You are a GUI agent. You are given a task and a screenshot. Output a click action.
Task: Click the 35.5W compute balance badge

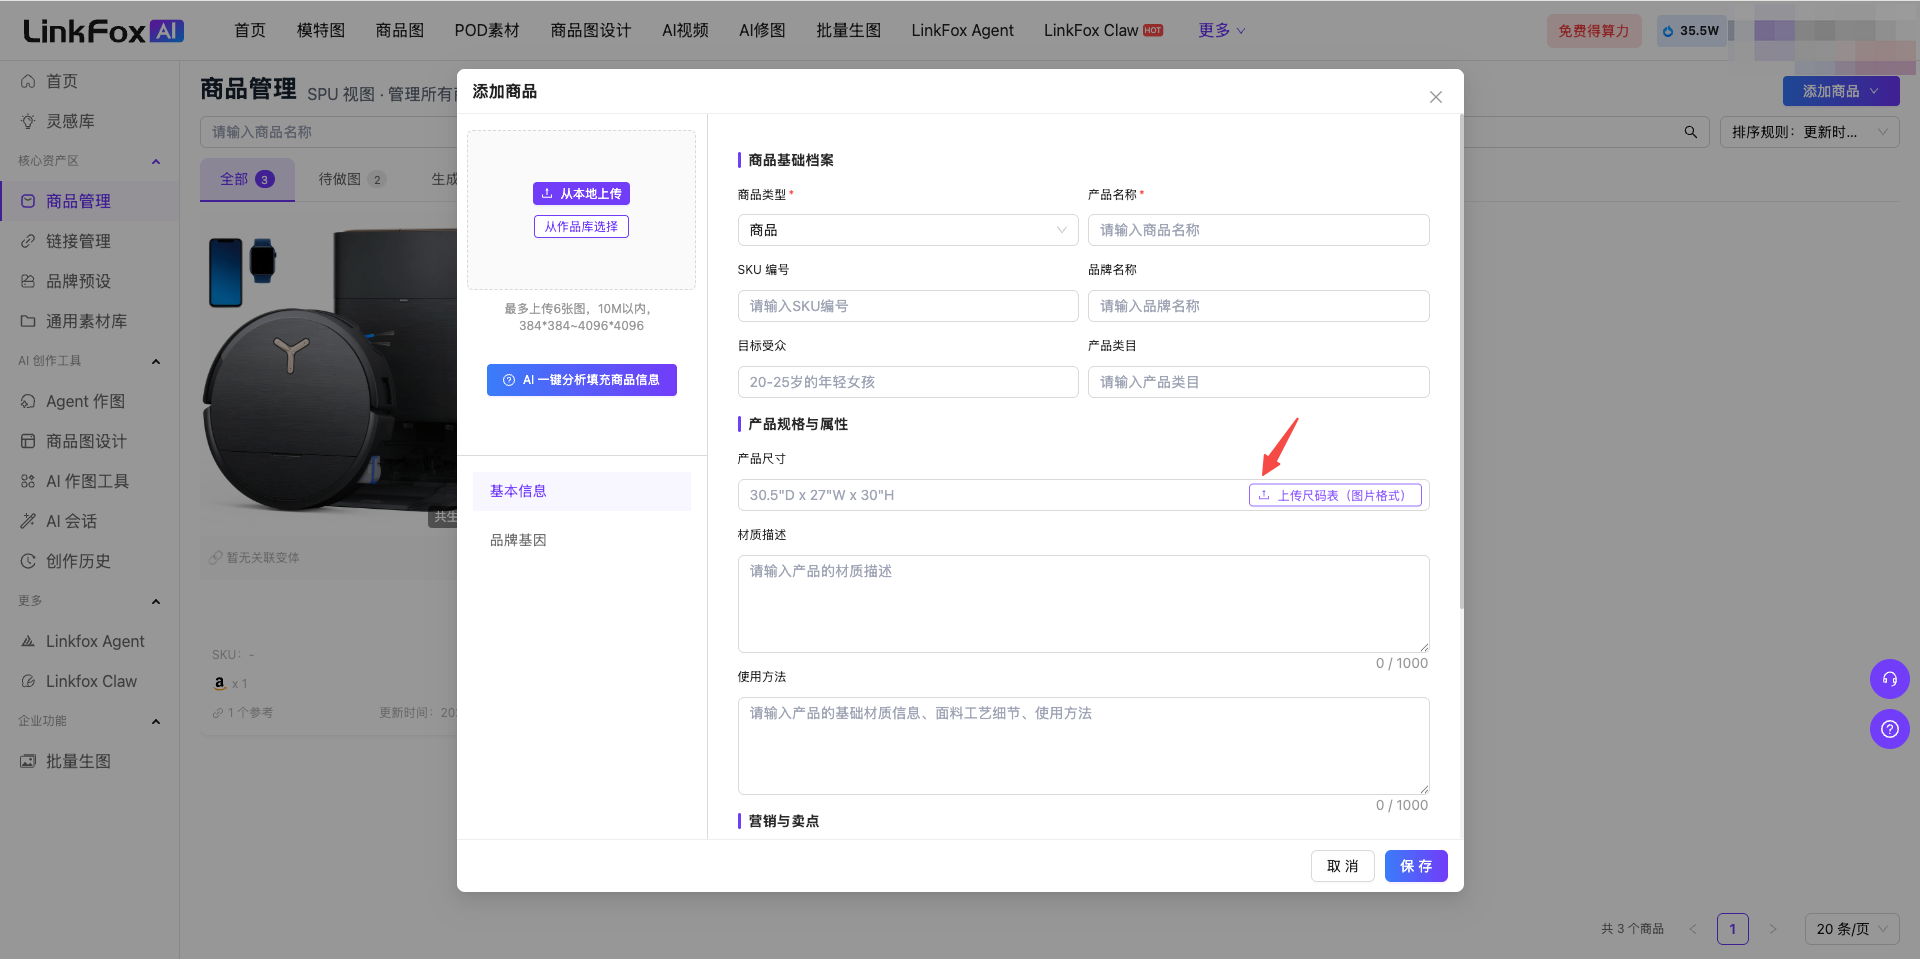(1690, 31)
